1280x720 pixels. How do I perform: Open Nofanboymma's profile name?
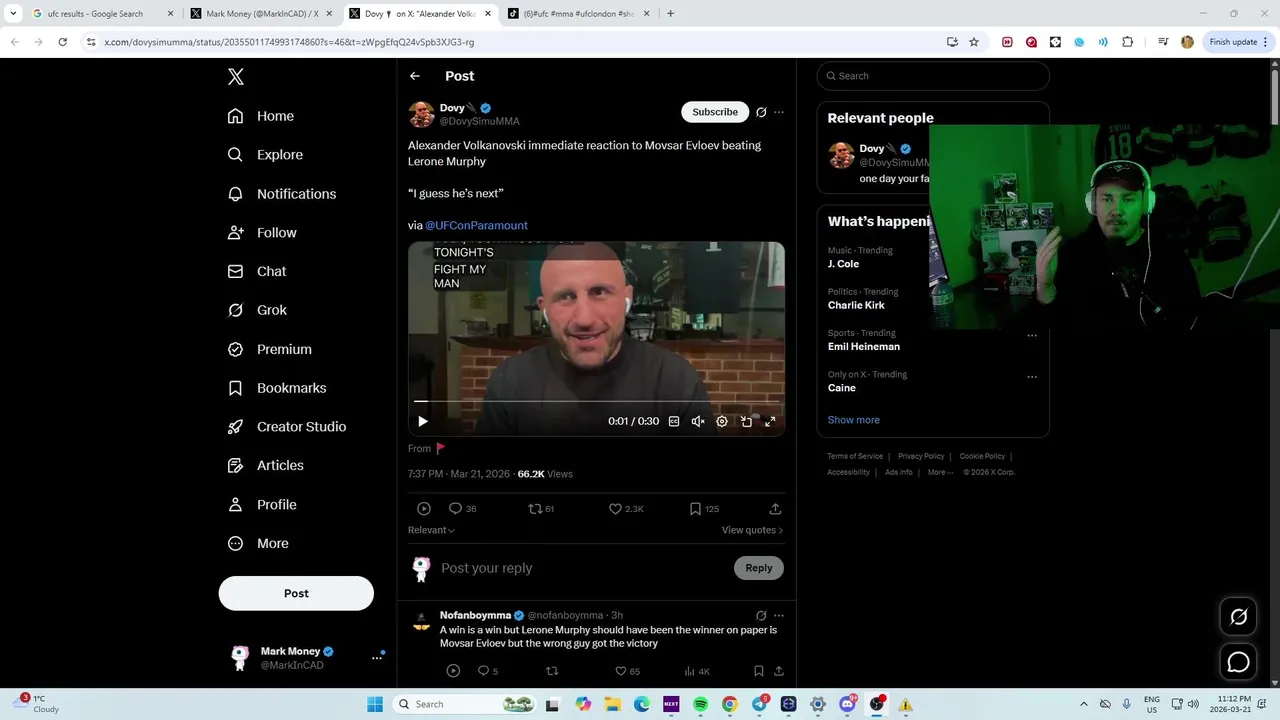475,615
